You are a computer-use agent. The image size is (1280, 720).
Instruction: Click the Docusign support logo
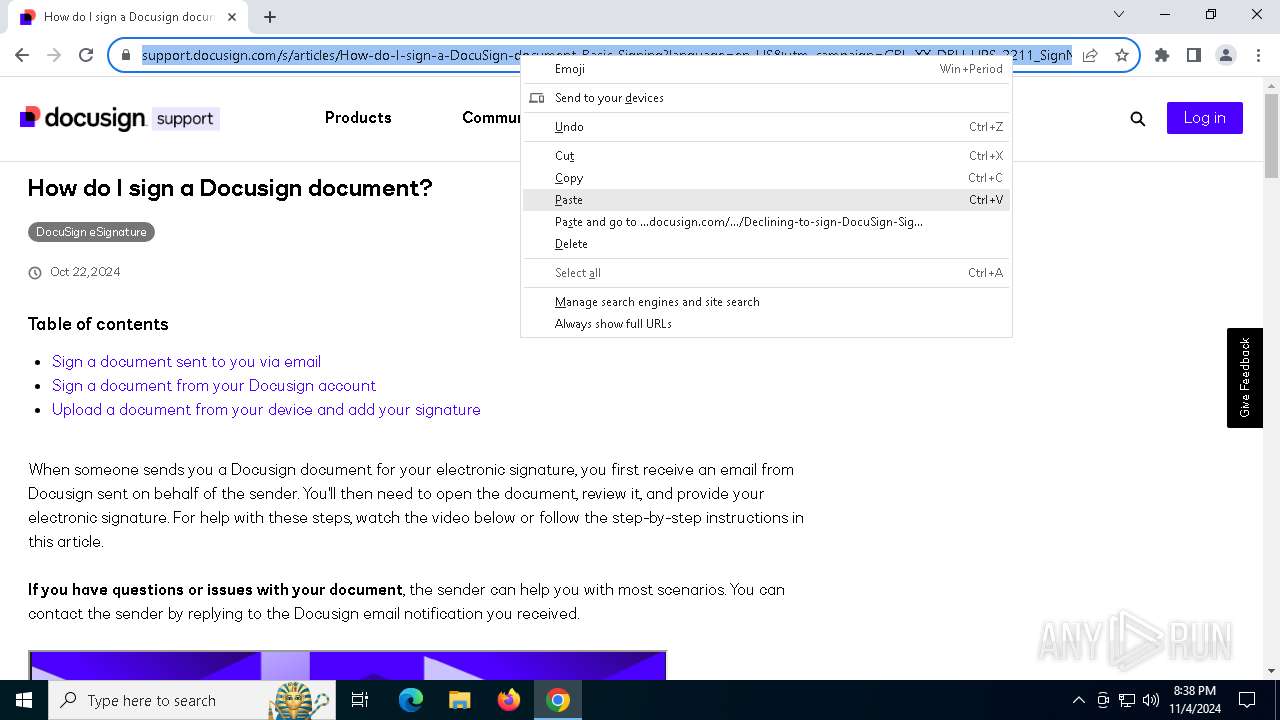pyautogui.click(x=119, y=118)
